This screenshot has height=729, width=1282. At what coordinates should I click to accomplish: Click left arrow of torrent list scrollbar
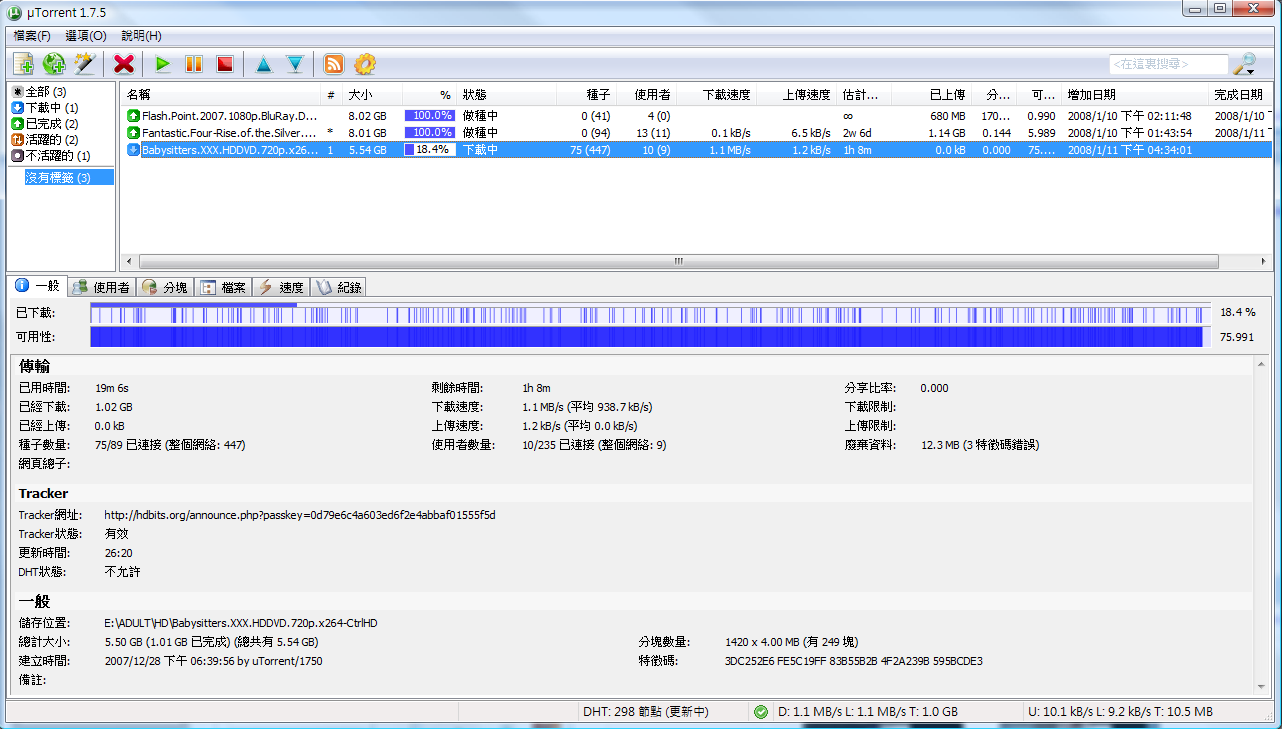pos(128,261)
